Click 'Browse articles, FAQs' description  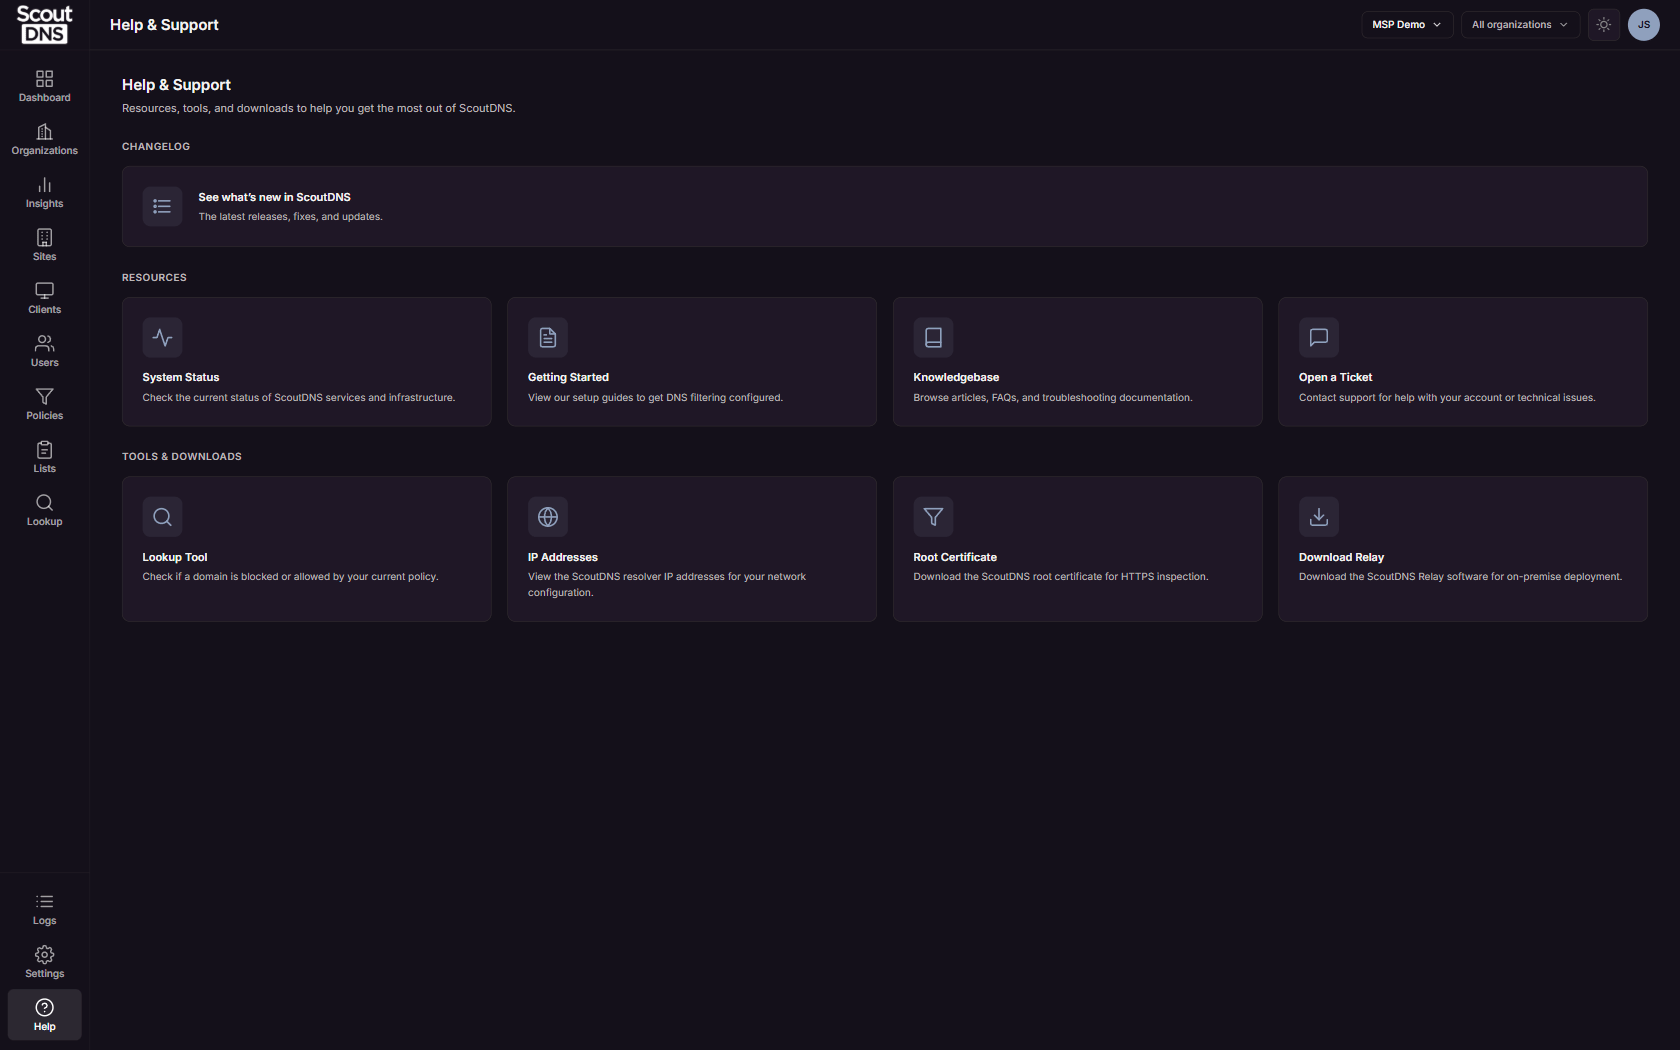coord(1052,398)
